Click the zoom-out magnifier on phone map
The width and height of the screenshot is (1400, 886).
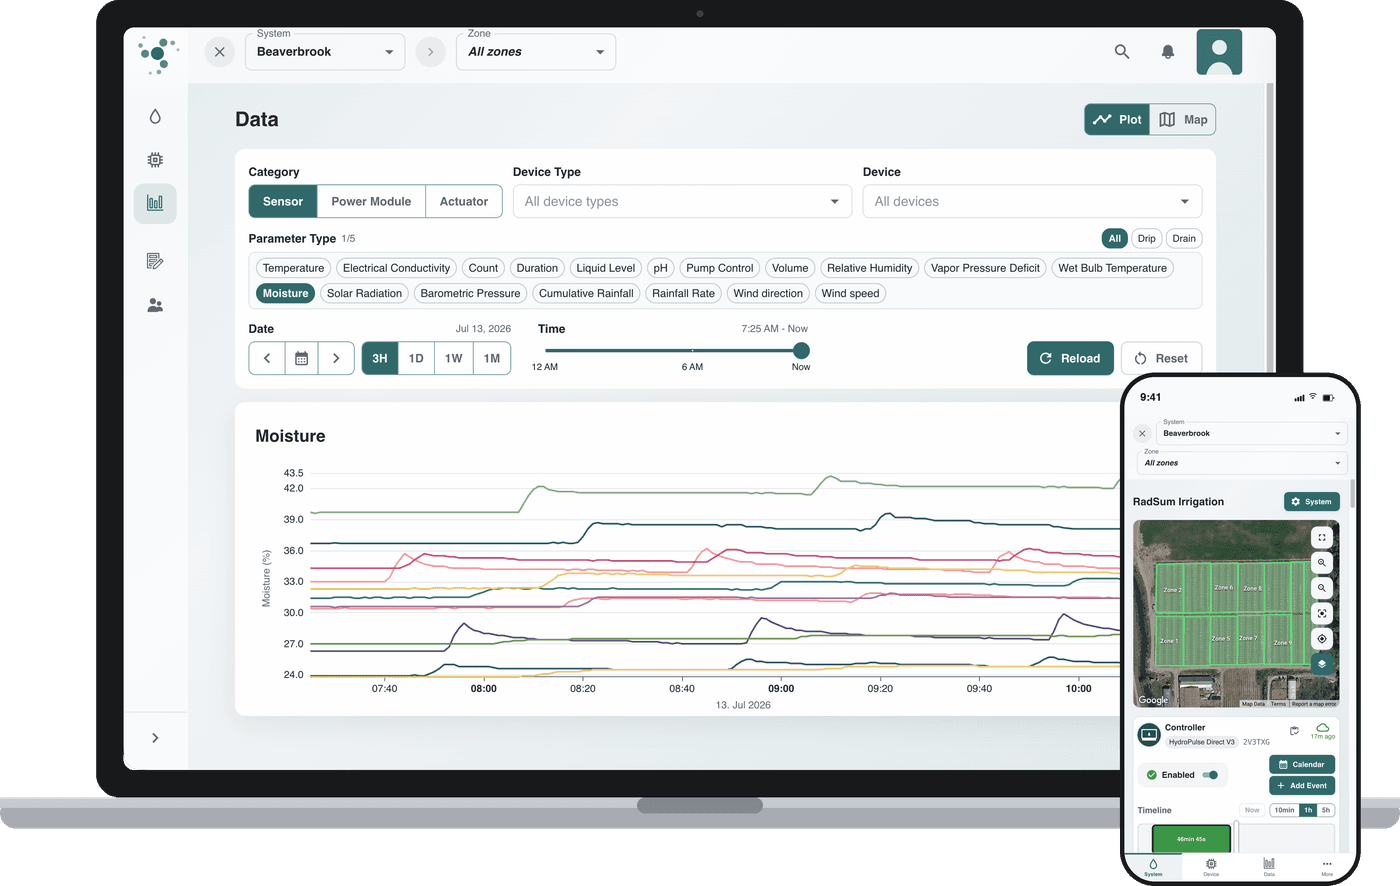[x=1322, y=588]
